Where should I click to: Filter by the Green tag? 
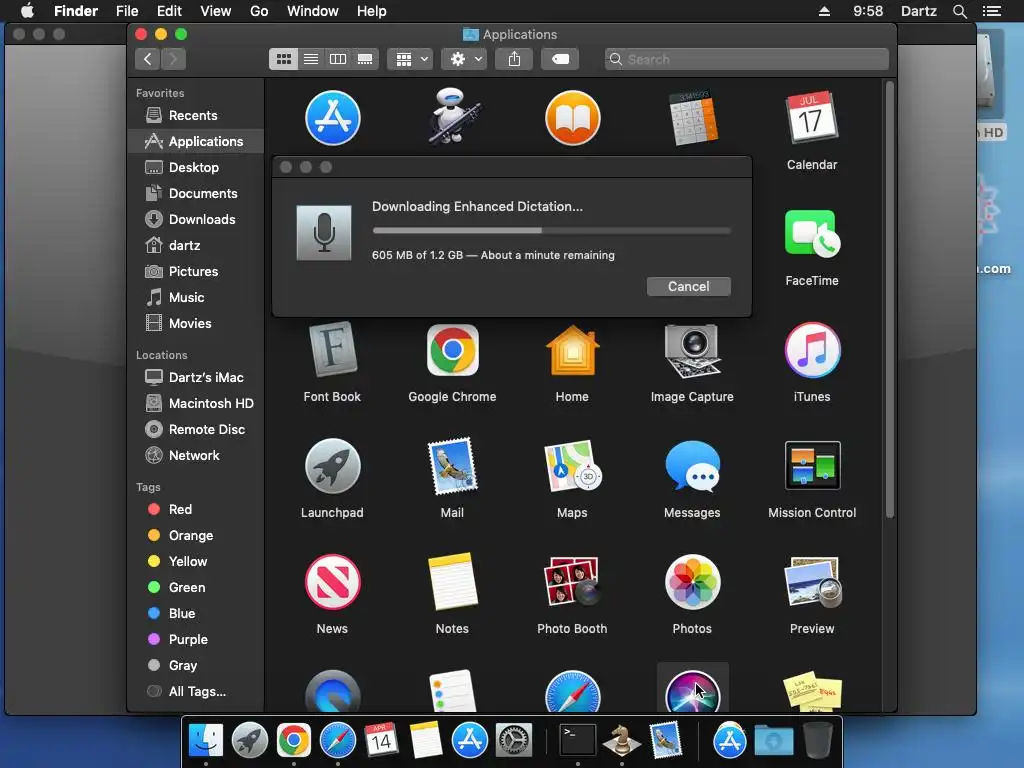coord(196,587)
